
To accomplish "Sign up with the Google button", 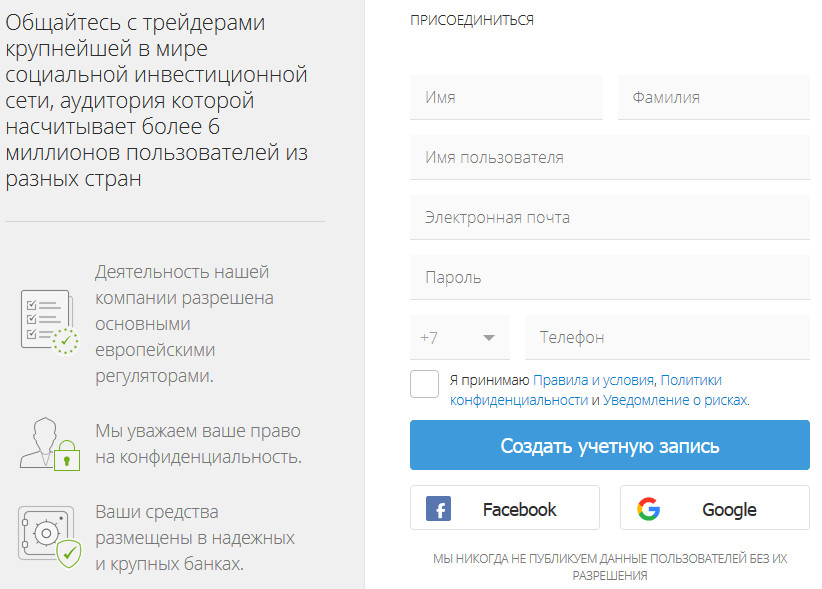I will click(x=714, y=508).
